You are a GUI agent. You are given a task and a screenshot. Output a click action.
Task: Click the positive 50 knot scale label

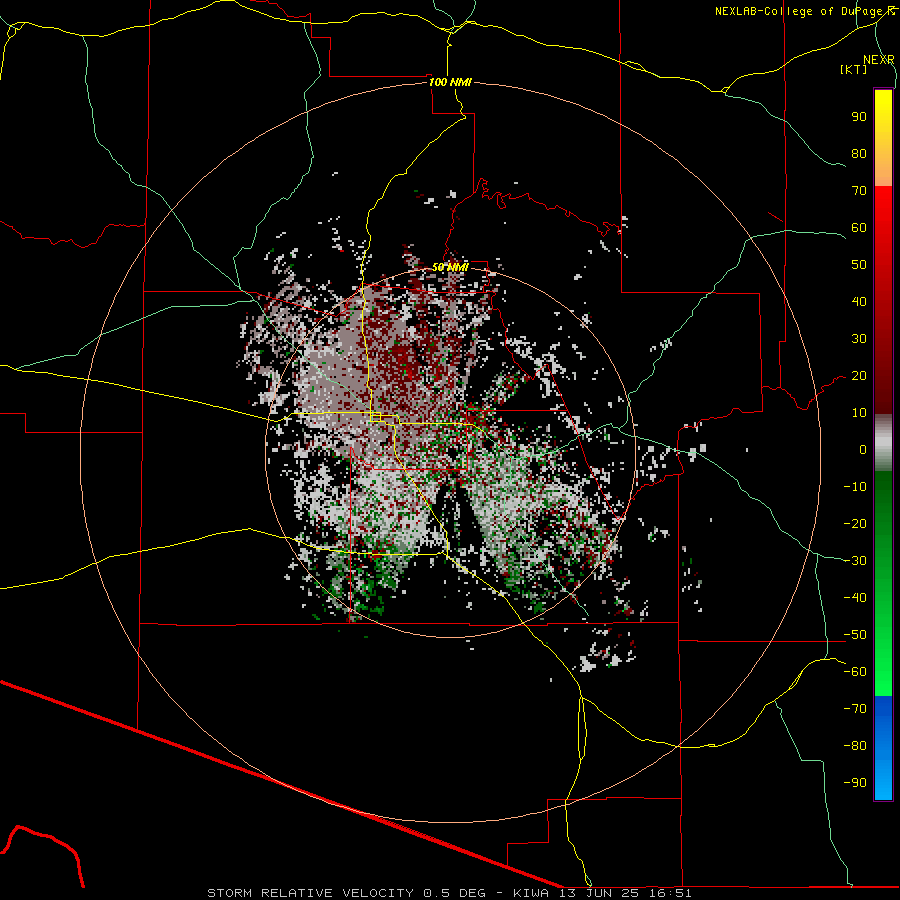[x=859, y=265]
